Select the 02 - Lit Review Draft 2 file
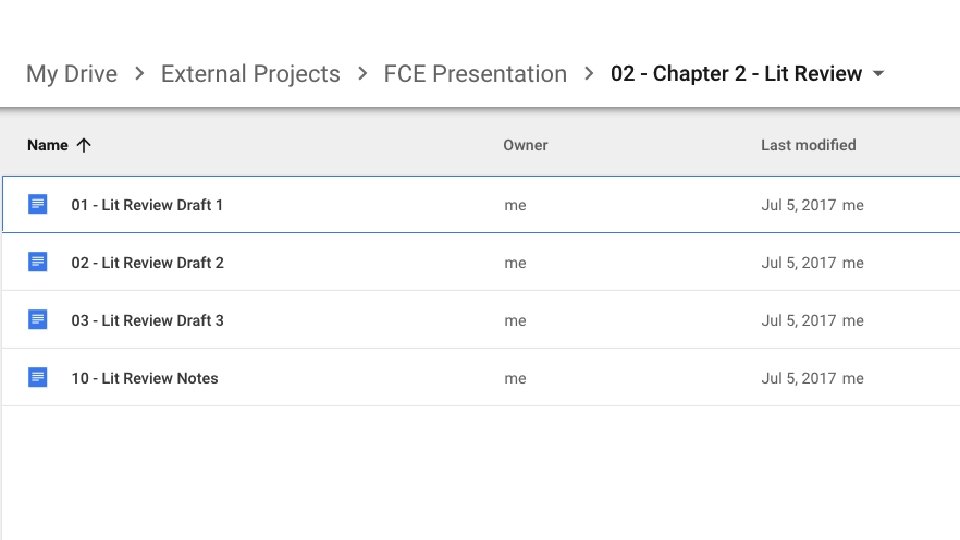This screenshot has width=960, height=540. click(x=147, y=263)
